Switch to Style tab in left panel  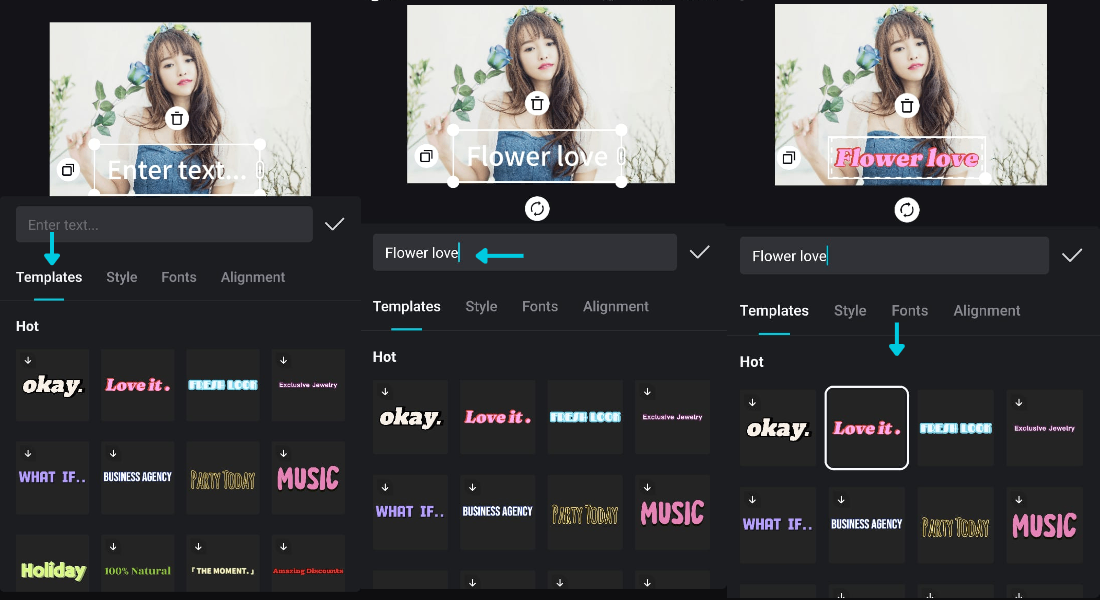(122, 277)
